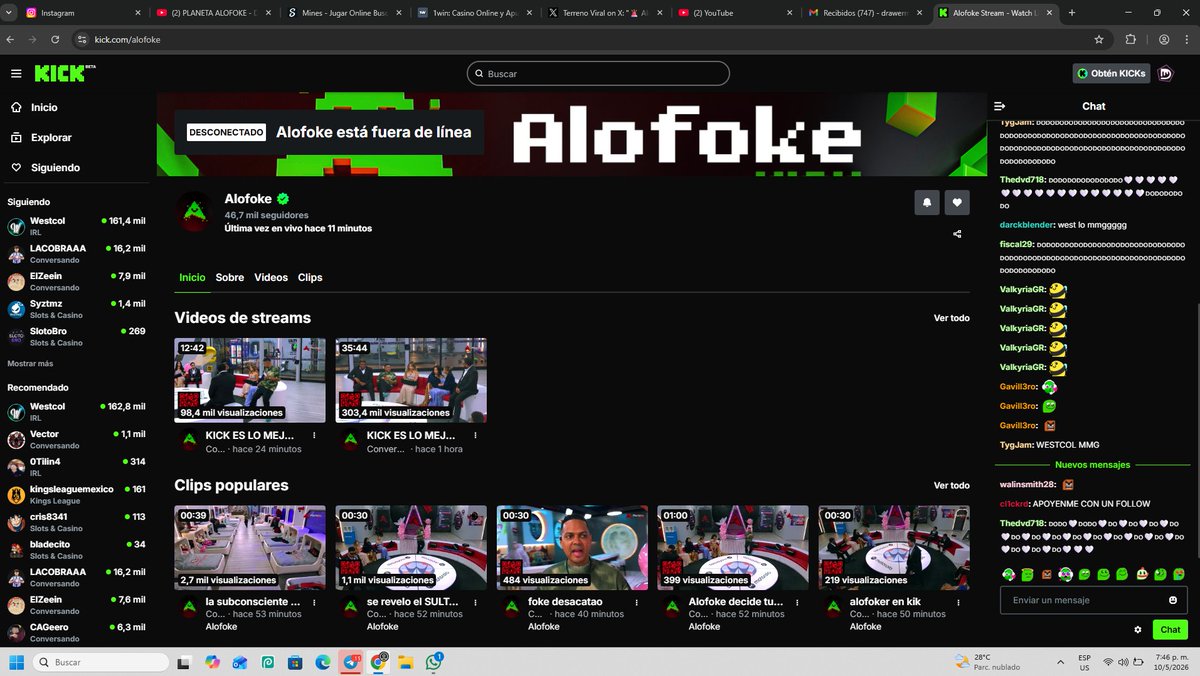Switch to the Clips tab
The image size is (1200, 676).
click(x=310, y=277)
